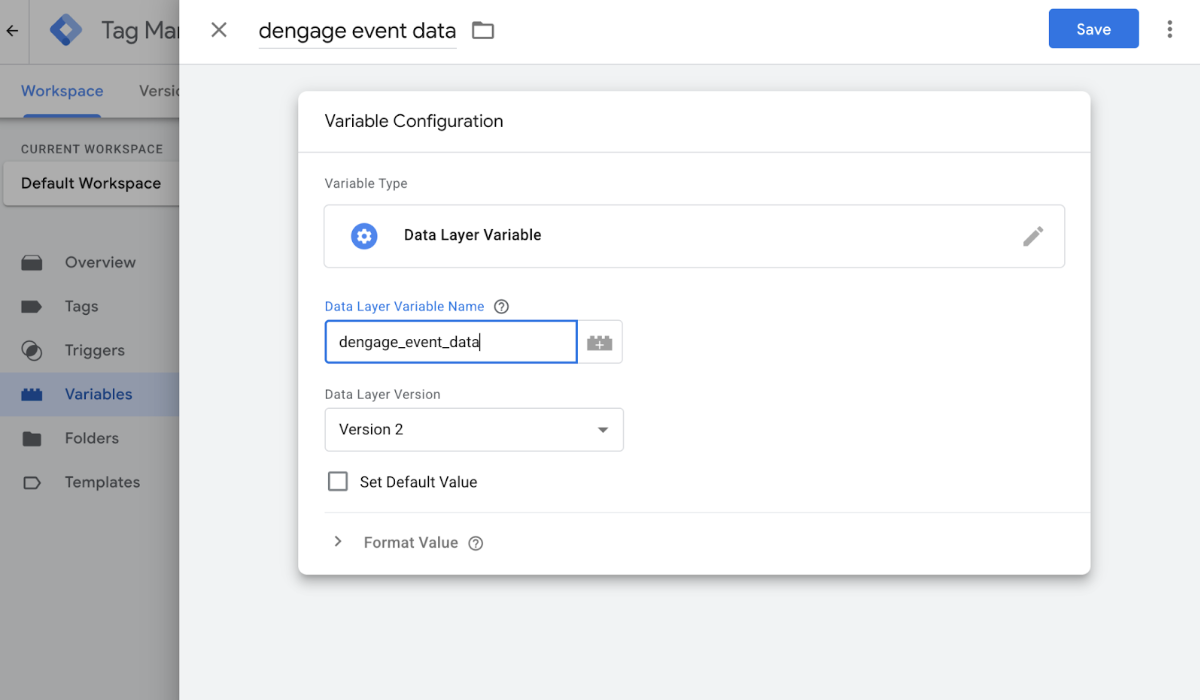Image resolution: width=1200 pixels, height=700 pixels.
Task: Open the Data Layer Version dropdown
Action: point(474,430)
